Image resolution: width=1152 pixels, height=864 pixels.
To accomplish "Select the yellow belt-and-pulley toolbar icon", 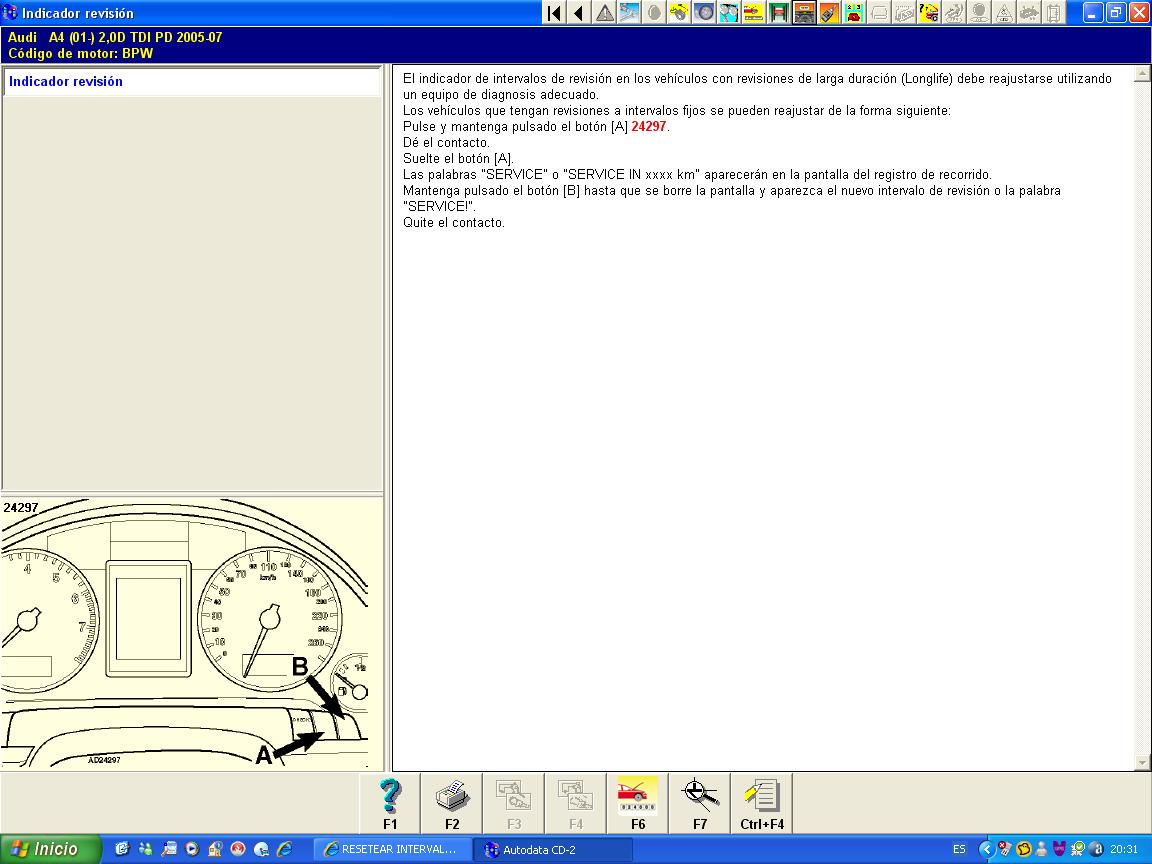I will 680,12.
